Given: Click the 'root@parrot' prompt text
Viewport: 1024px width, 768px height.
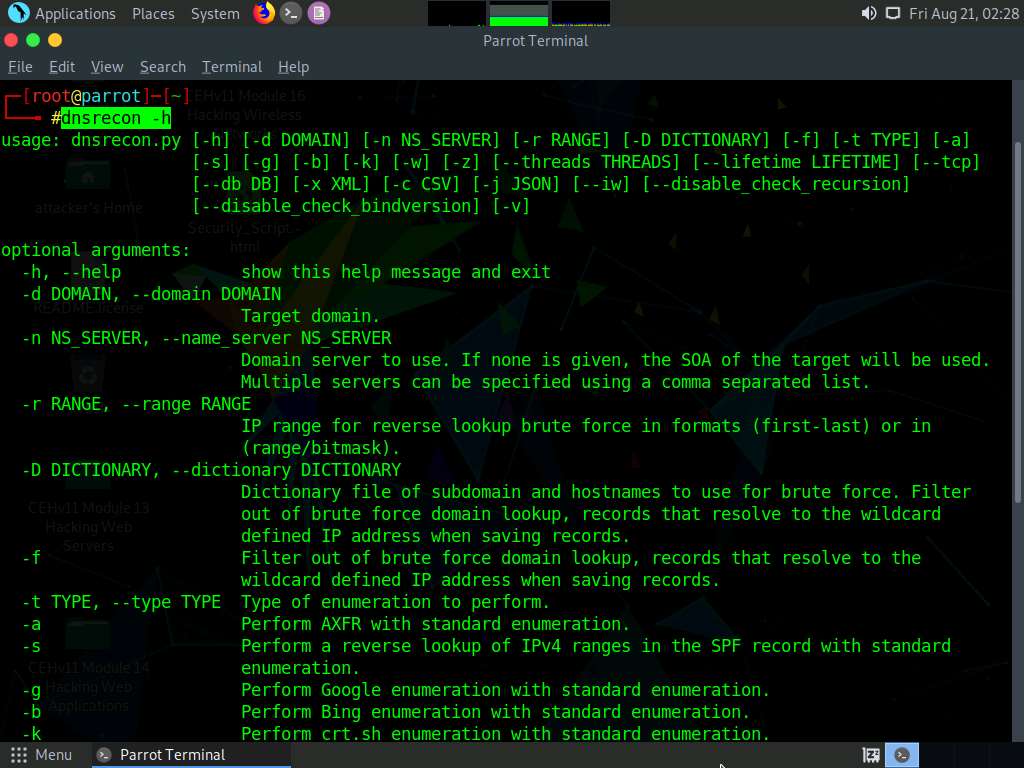Looking at the screenshot, I should 86,97.
